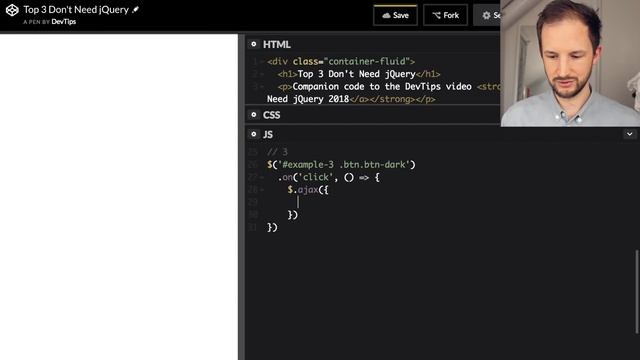Open CSS editor settings gear
The height and width of the screenshot is (360, 640).
(x=253, y=115)
